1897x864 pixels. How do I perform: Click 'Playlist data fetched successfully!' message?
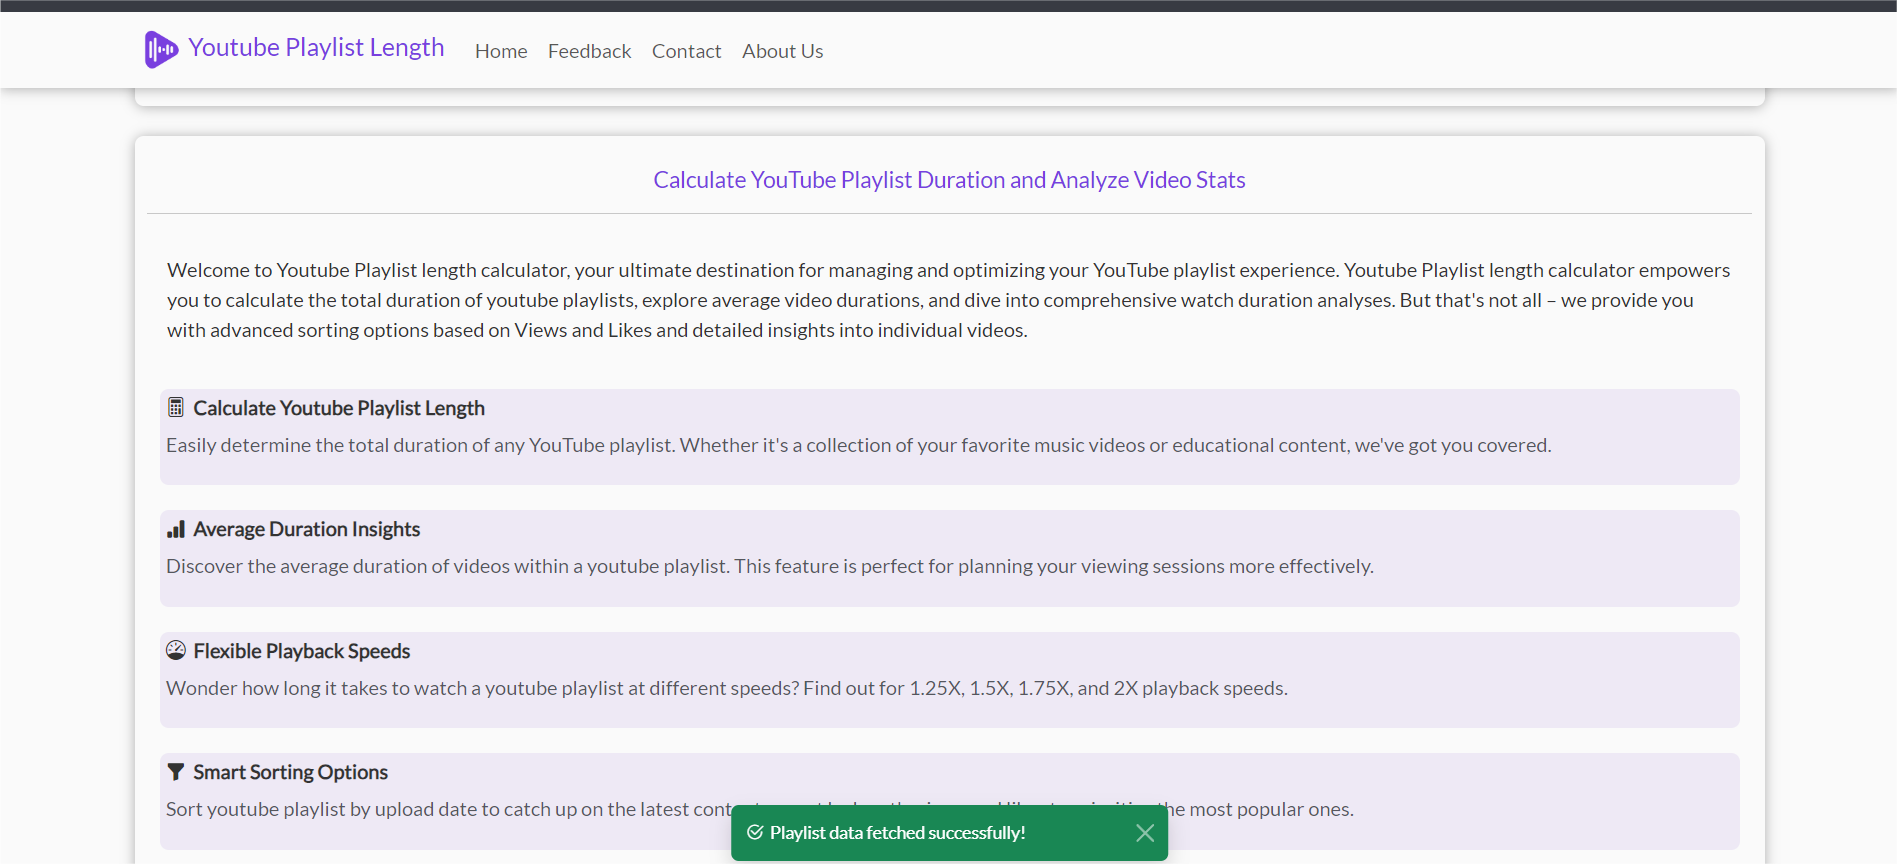897,833
